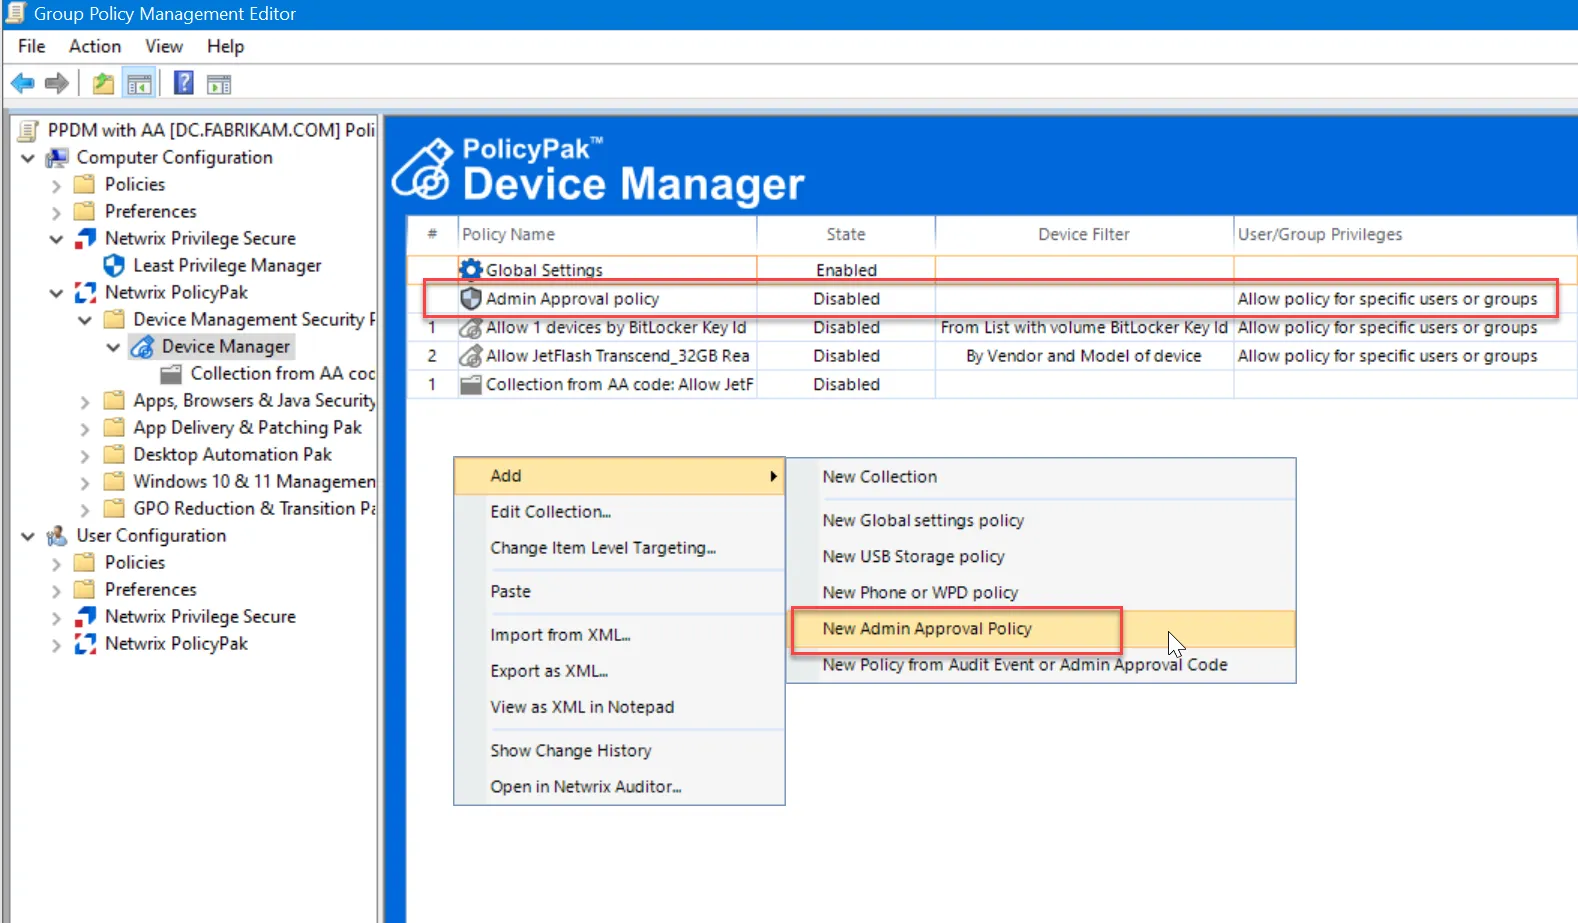Click the Collection from AA code folder icon in list

pyautogui.click(x=471, y=384)
